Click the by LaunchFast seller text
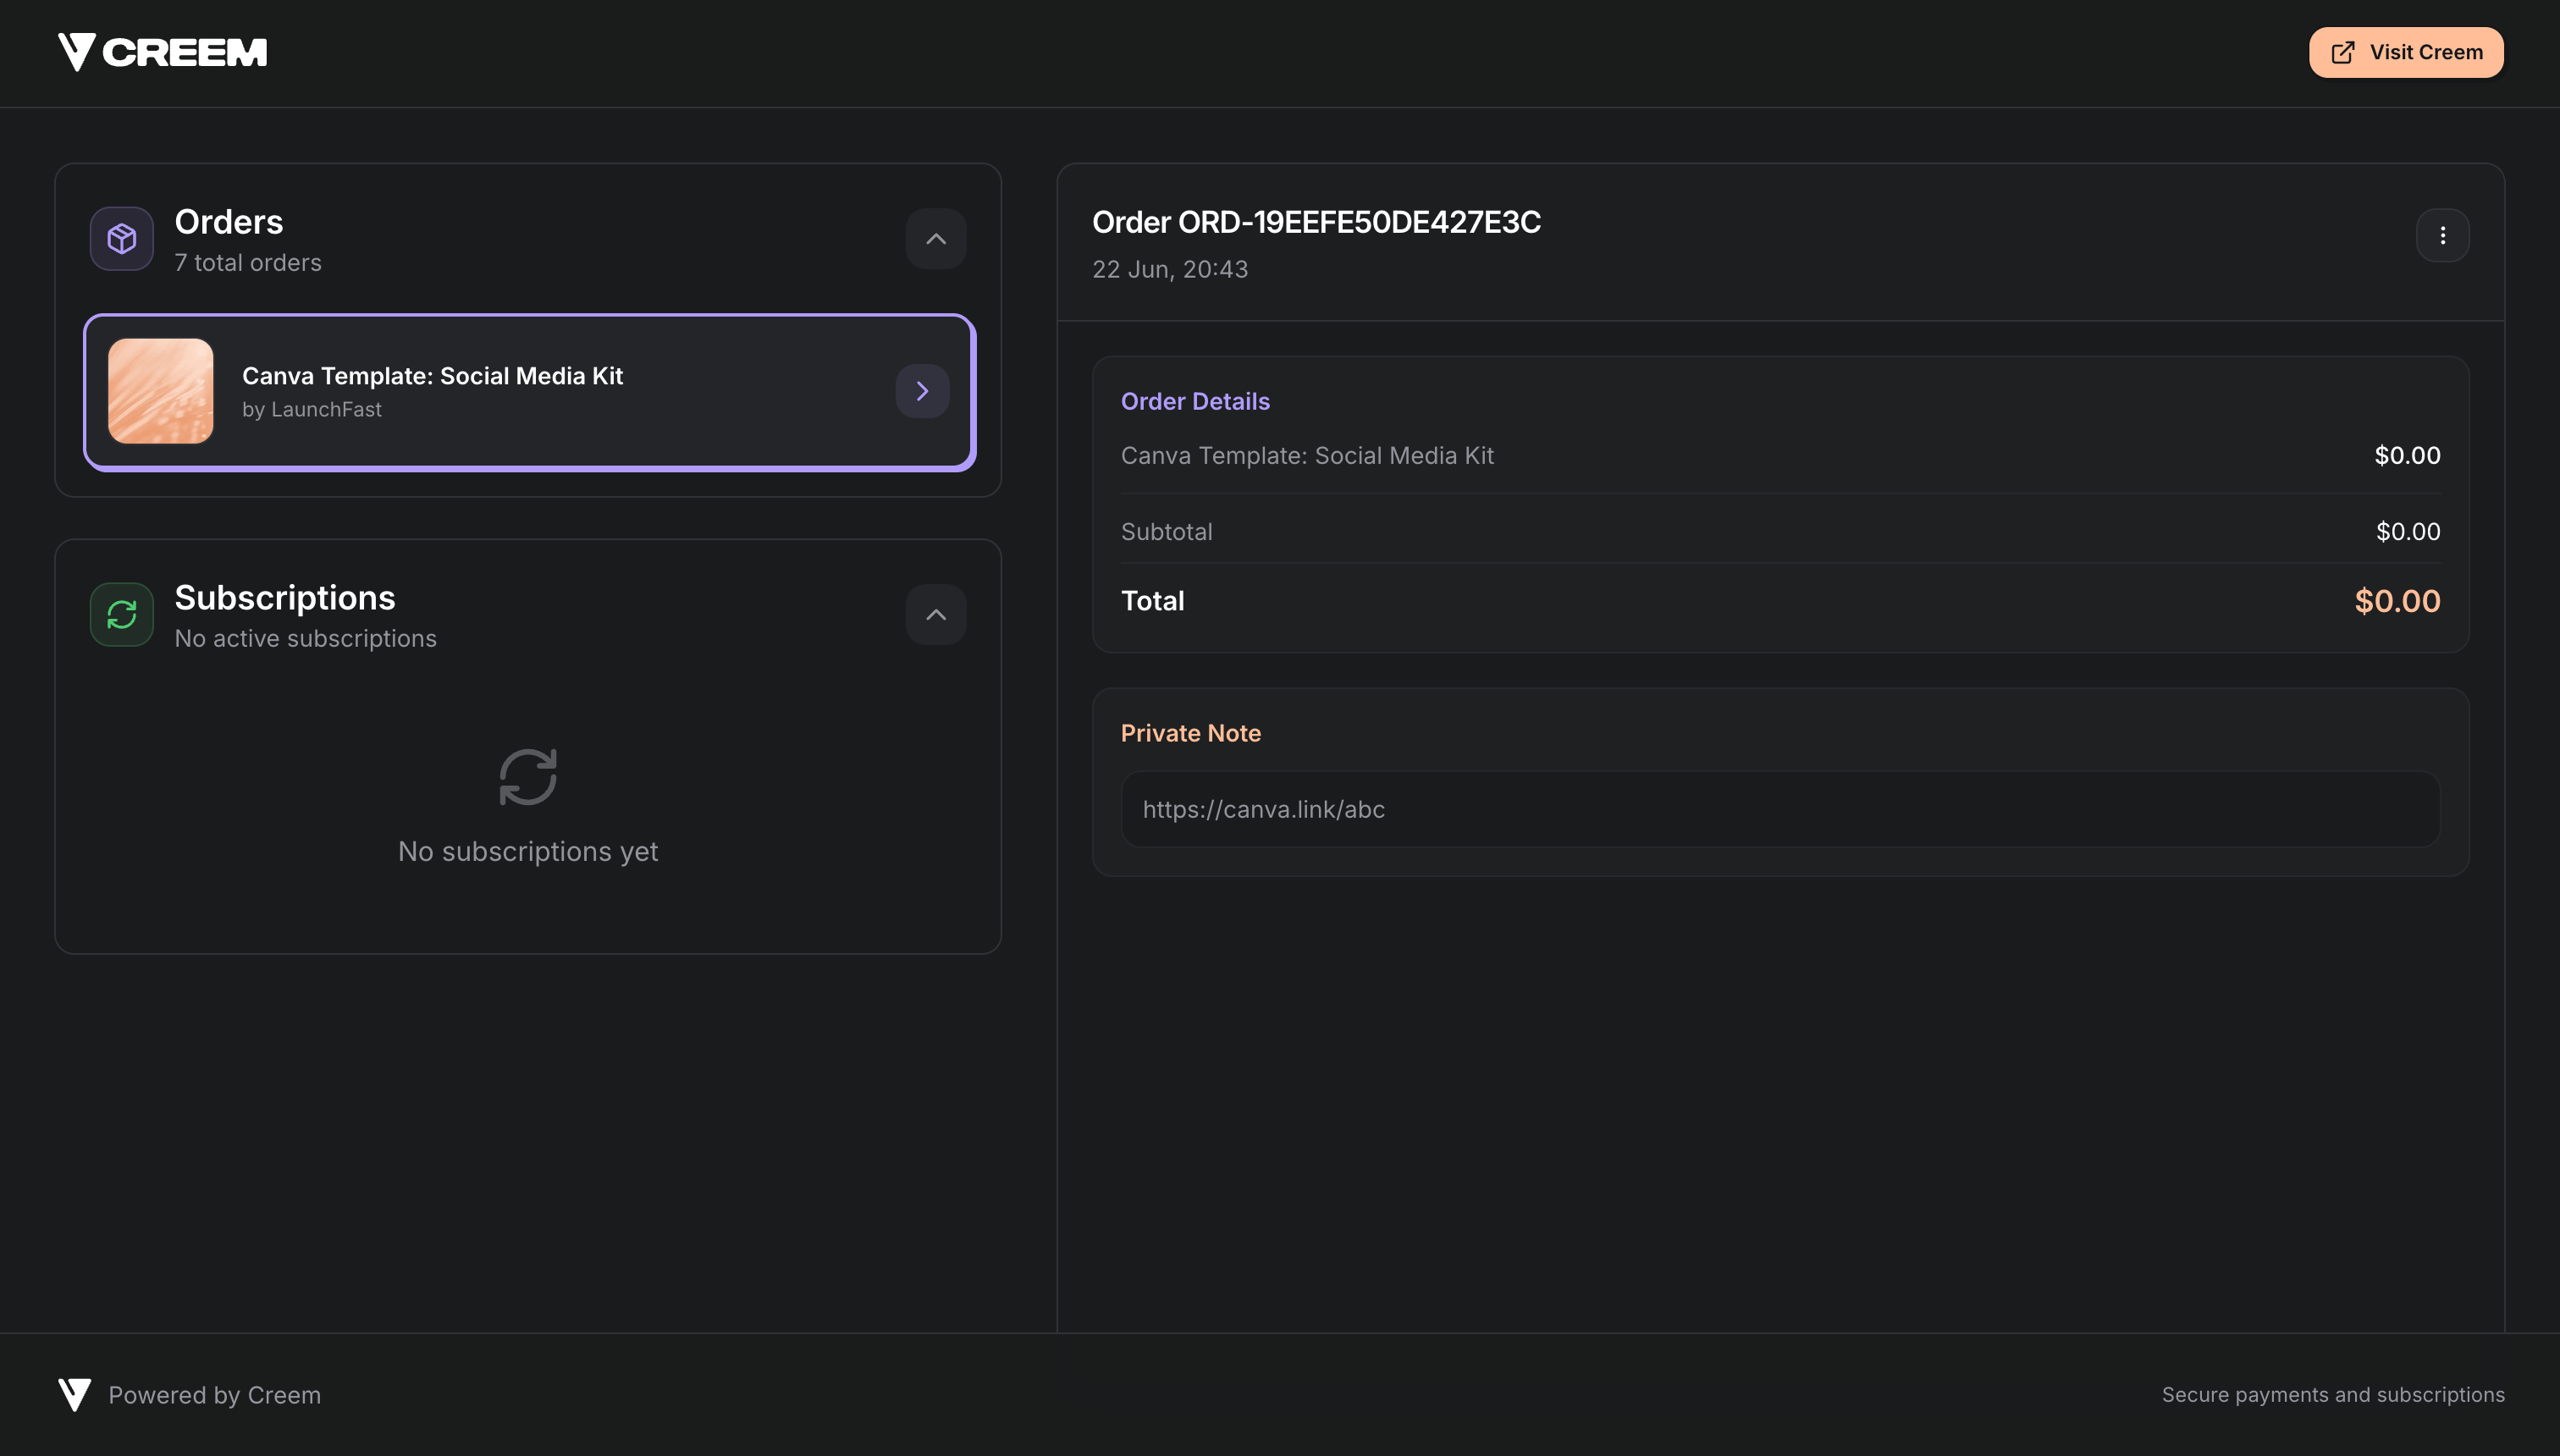Image resolution: width=2560 pixels, height=1456 pixels. (312, 410)
